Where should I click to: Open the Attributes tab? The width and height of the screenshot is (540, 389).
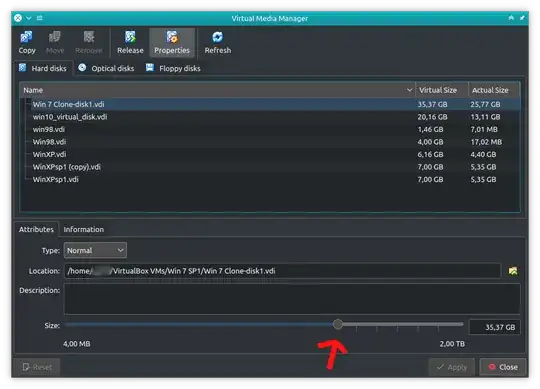tap(36, 229)
